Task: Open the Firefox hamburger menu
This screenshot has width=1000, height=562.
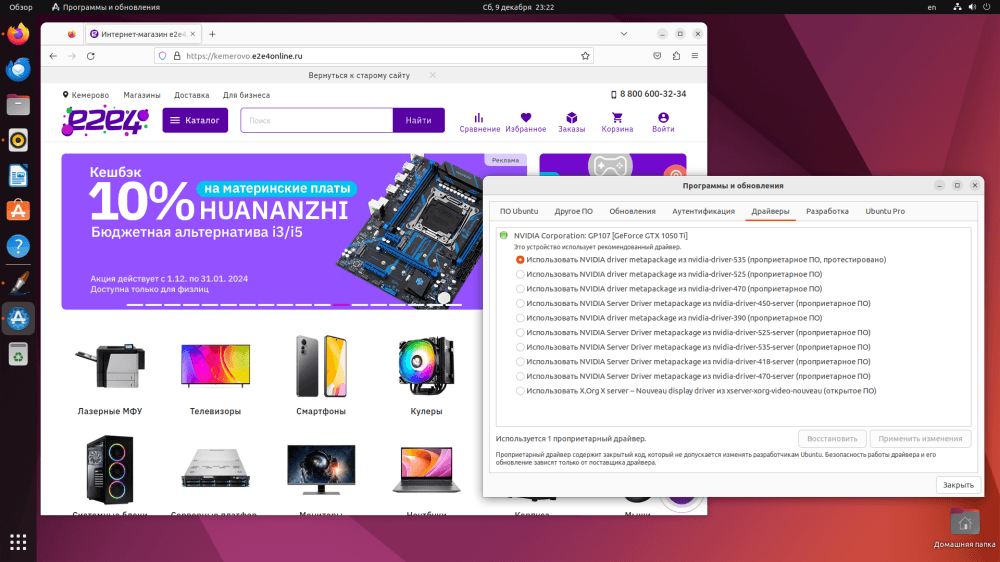Action: coord(695,56)
